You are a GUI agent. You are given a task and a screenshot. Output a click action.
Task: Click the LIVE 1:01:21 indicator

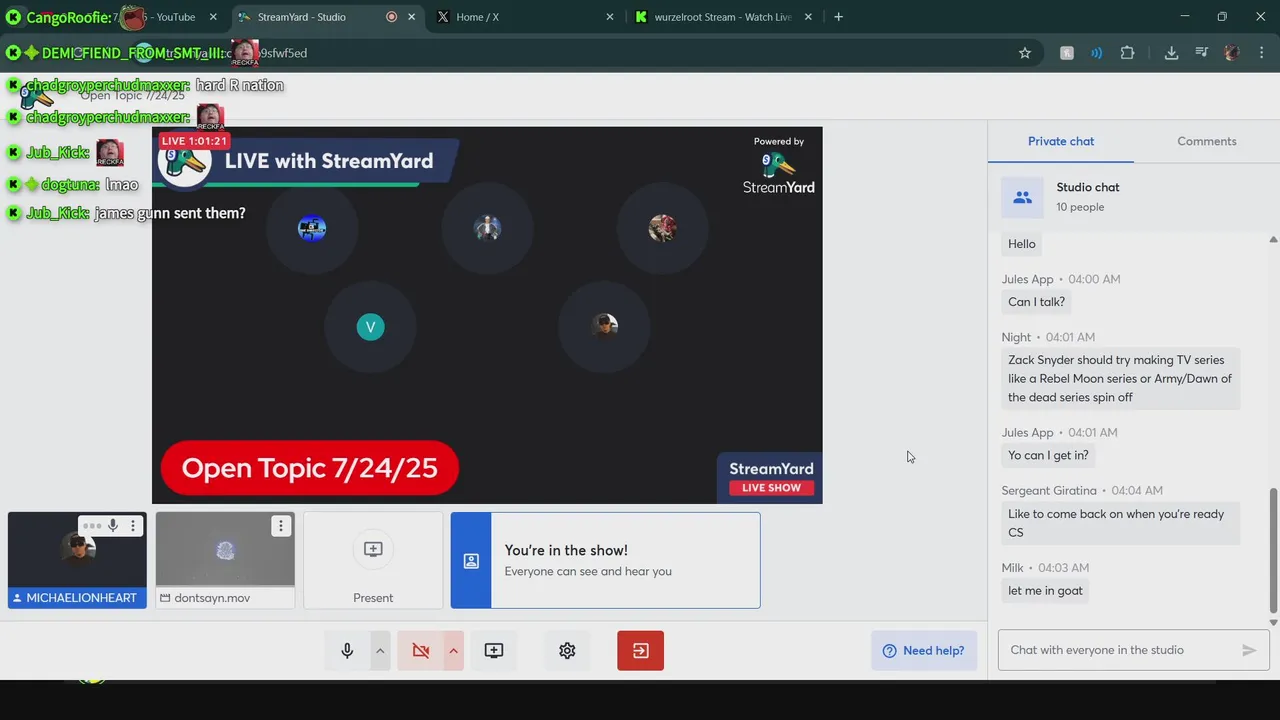[x=195, y=141]
